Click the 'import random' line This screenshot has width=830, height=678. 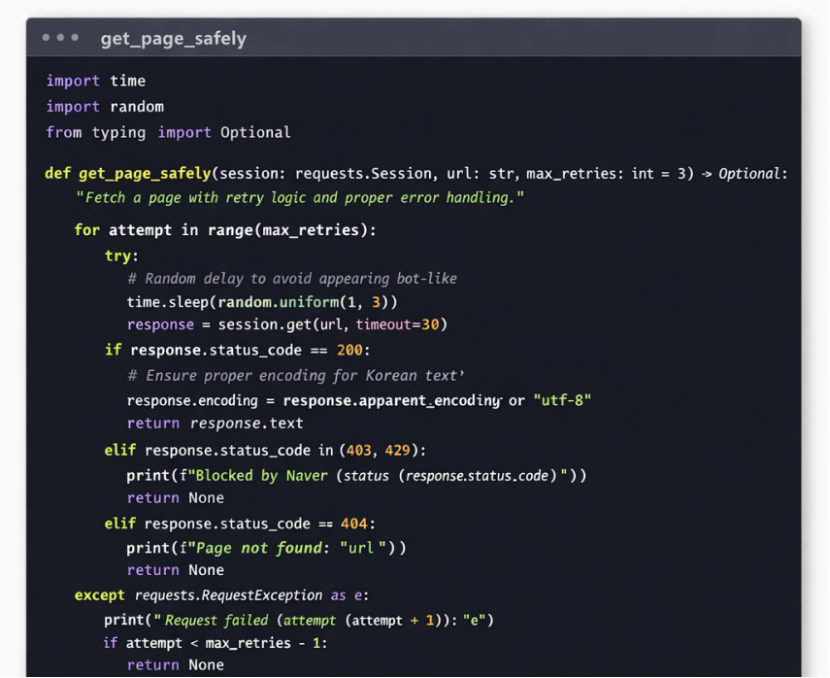(x=104, y=107)
